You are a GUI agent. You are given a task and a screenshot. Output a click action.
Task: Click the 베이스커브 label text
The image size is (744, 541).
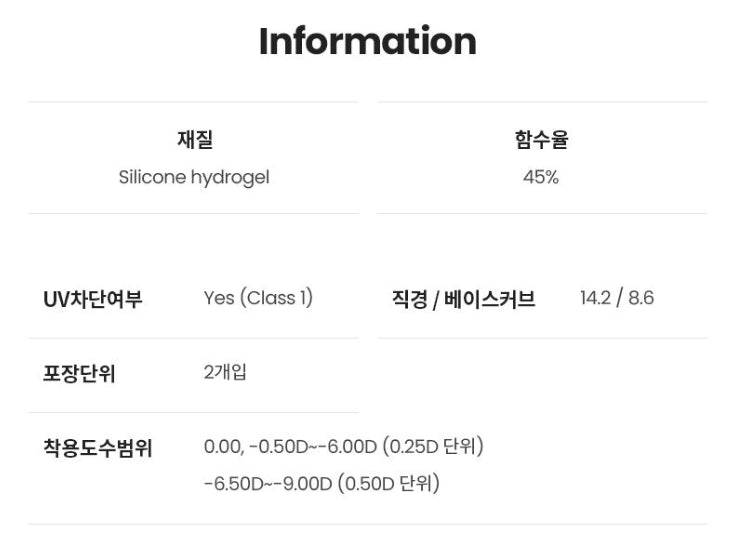point(489,299)
